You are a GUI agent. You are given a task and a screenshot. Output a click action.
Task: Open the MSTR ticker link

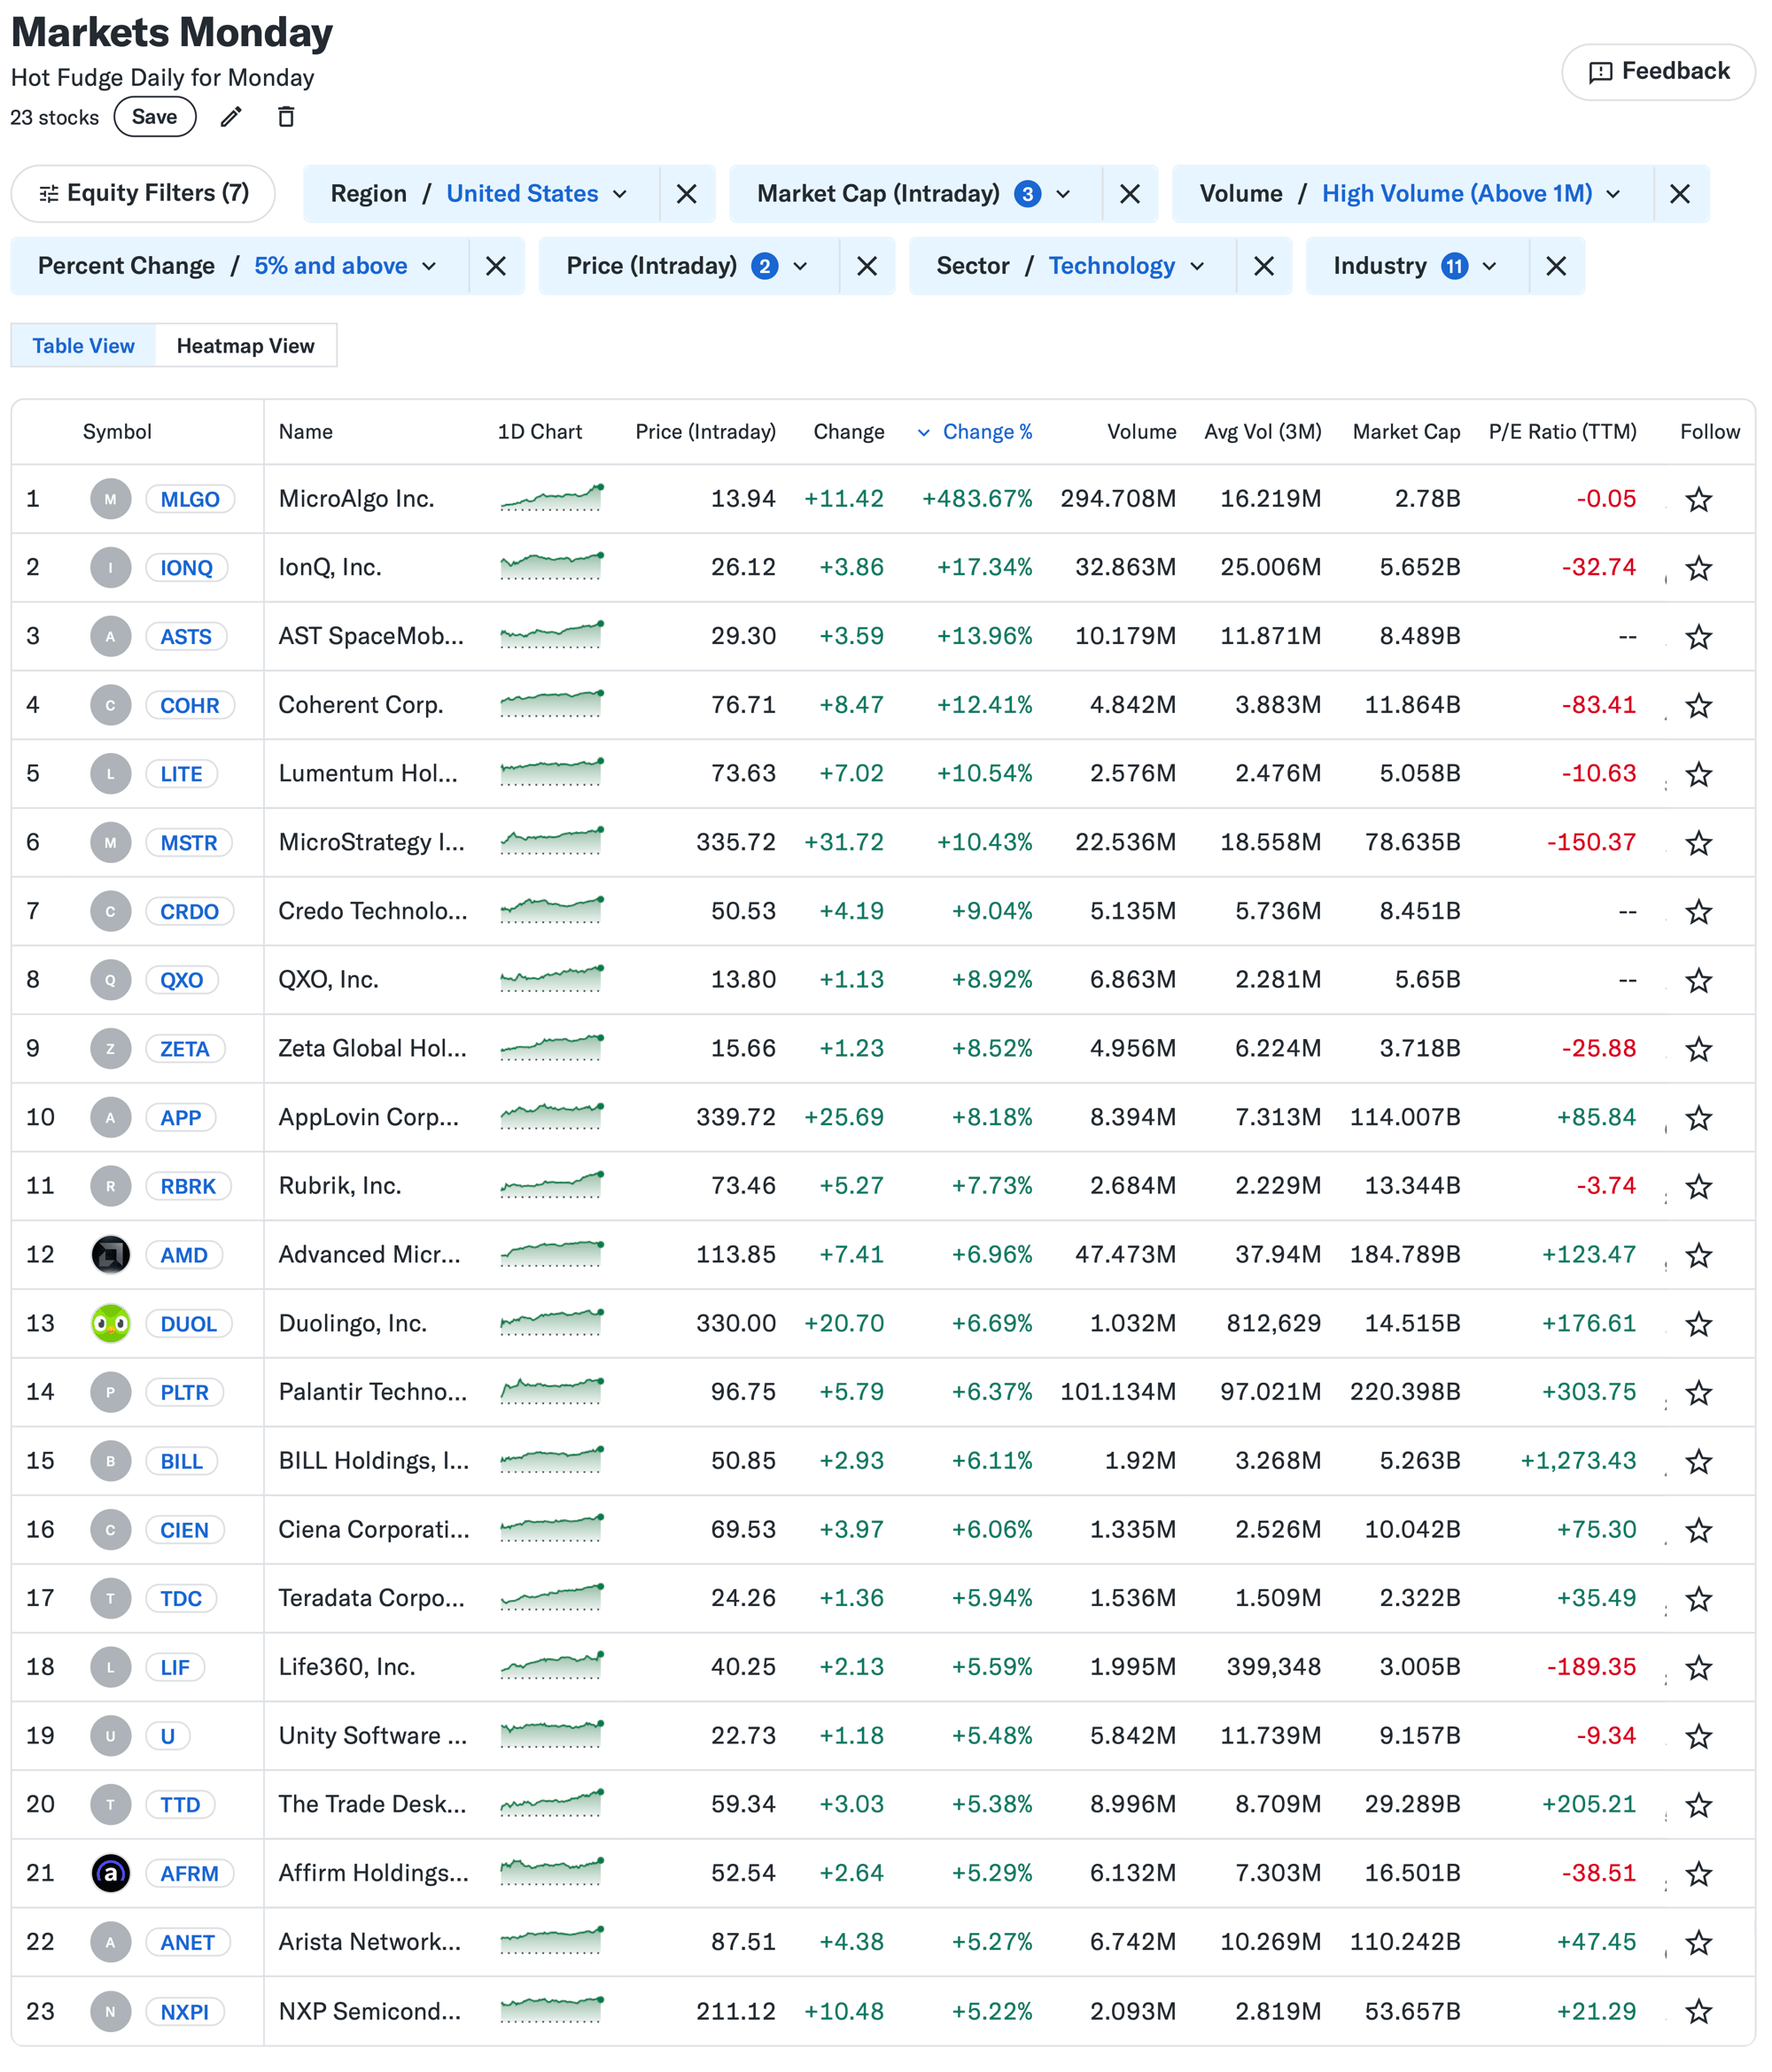[x=188, y=842]
